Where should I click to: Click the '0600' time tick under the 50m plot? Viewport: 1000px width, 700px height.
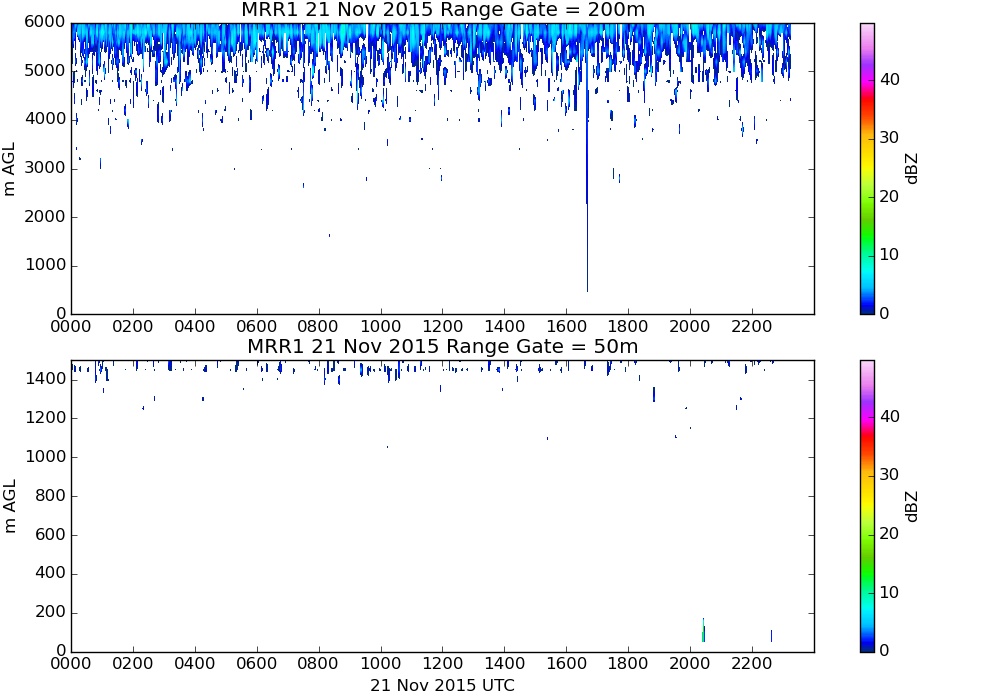(256, 664)
